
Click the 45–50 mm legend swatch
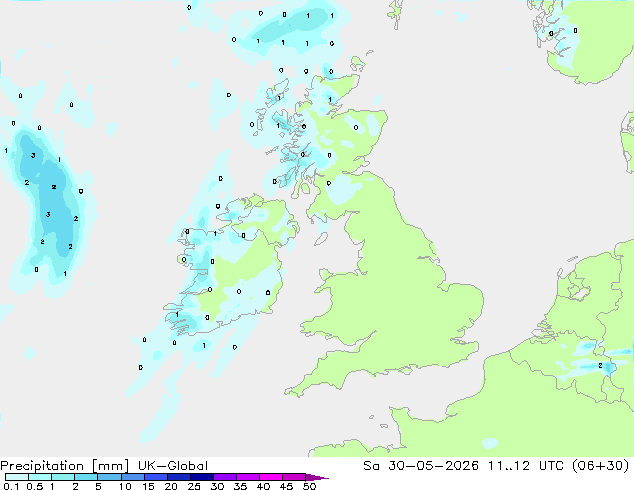(294, 477)
